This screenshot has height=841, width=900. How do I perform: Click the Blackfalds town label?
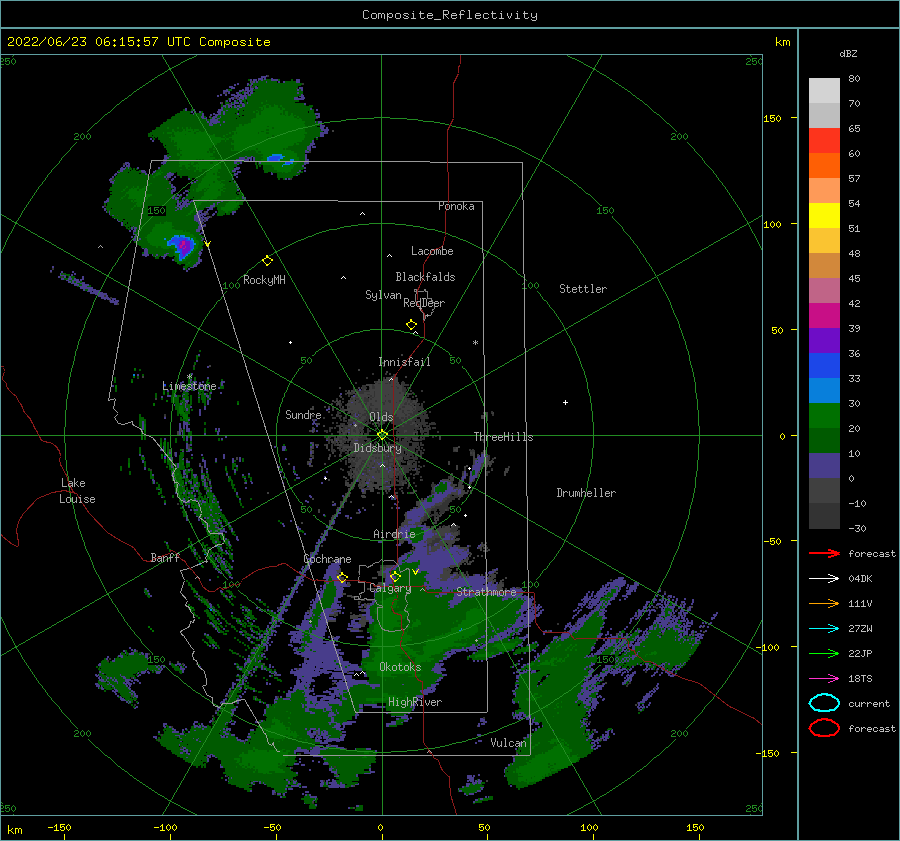tap(425, 277)
